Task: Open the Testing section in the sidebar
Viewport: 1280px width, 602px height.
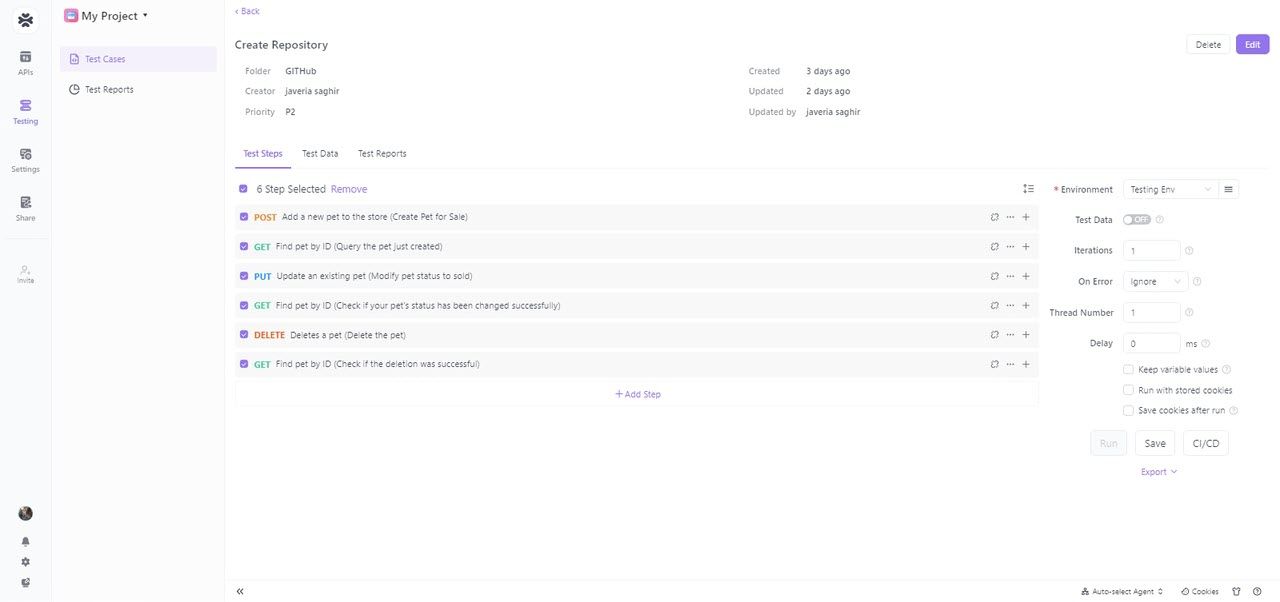Action: click(25, 111)
